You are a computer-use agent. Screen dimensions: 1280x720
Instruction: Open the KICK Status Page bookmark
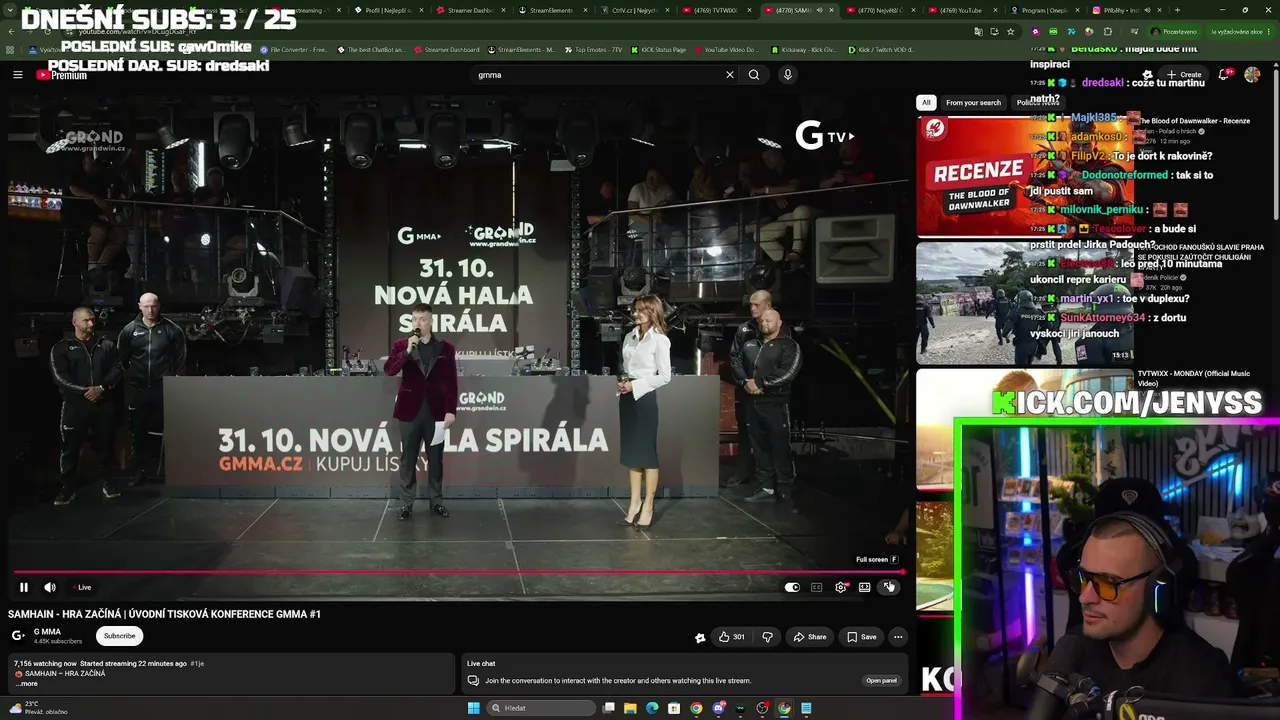point(658,49)
